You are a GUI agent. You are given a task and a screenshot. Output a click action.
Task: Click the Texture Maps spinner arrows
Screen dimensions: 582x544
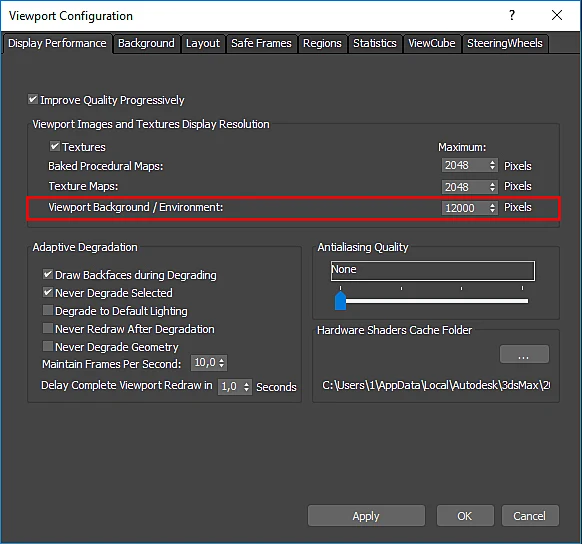[x=493, y=187]
